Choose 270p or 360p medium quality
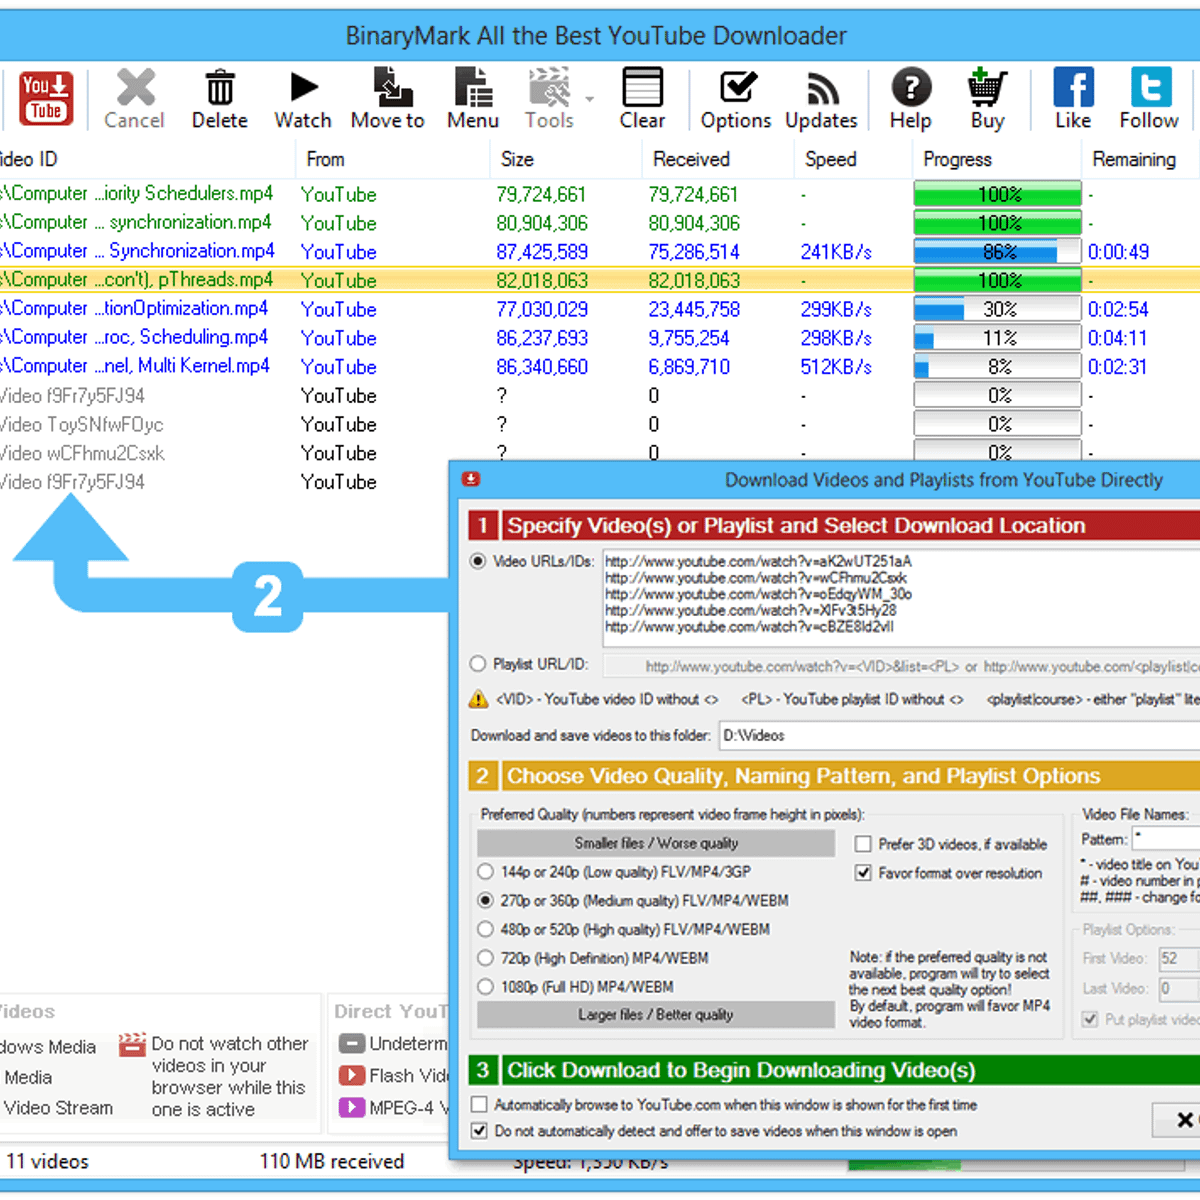1200x1200 pixels. [486, 900]
